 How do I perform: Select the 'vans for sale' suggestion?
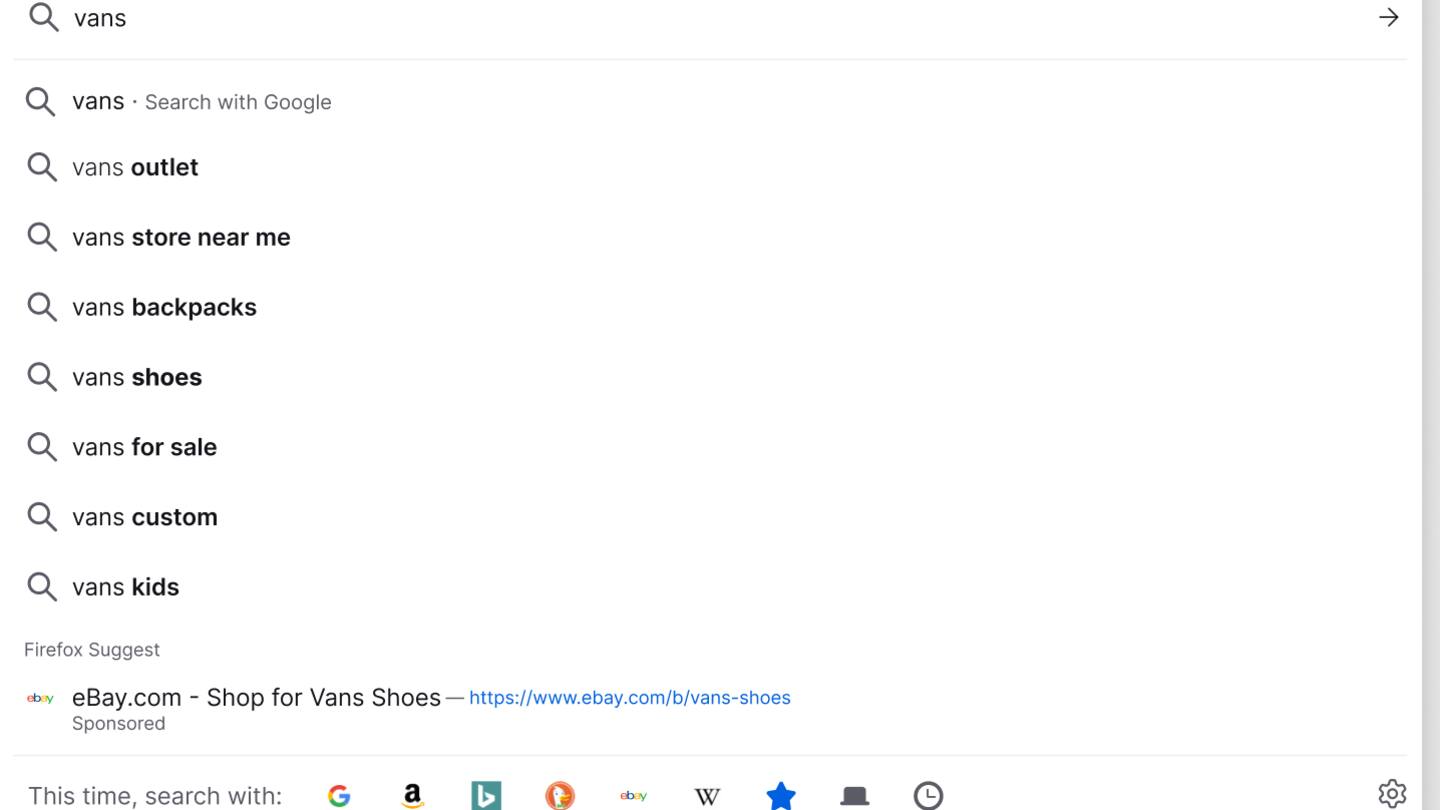[710, 447]
